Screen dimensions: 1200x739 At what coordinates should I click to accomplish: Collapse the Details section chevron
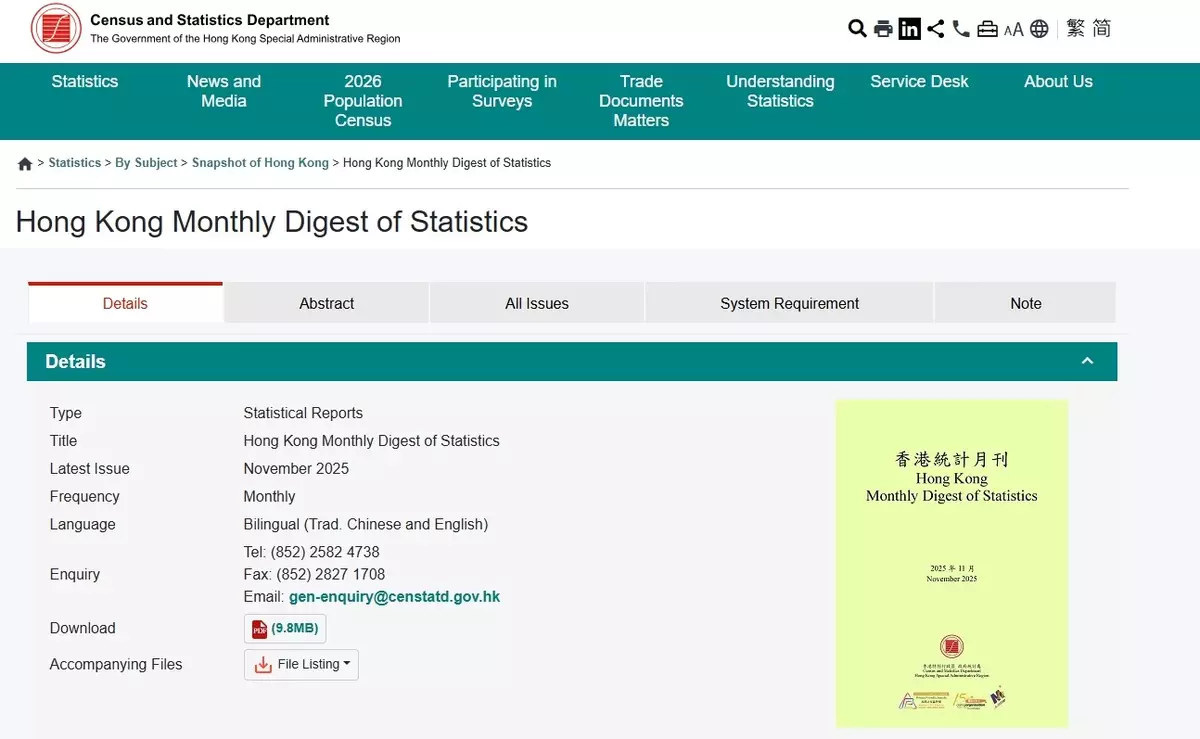pos(1087,361)
